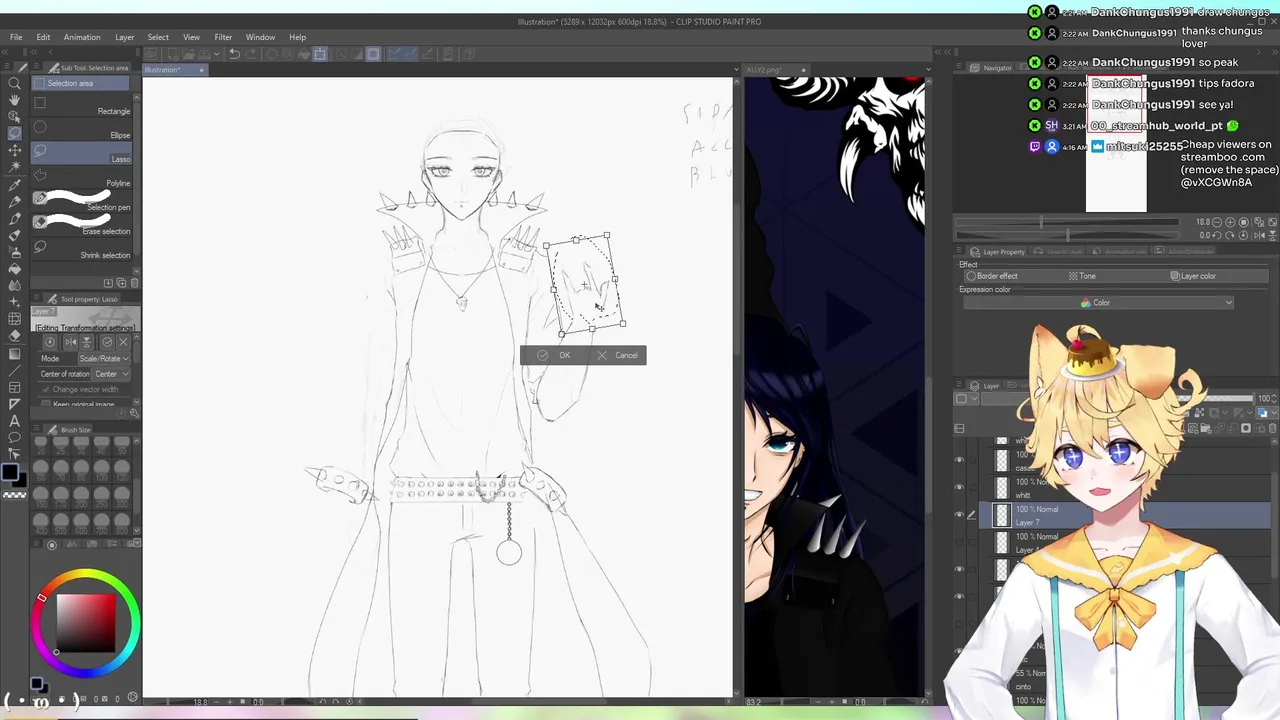1280x720 pixels.
Task: Click the Undo arrow in command bar
Action: (x=234, y=54)
